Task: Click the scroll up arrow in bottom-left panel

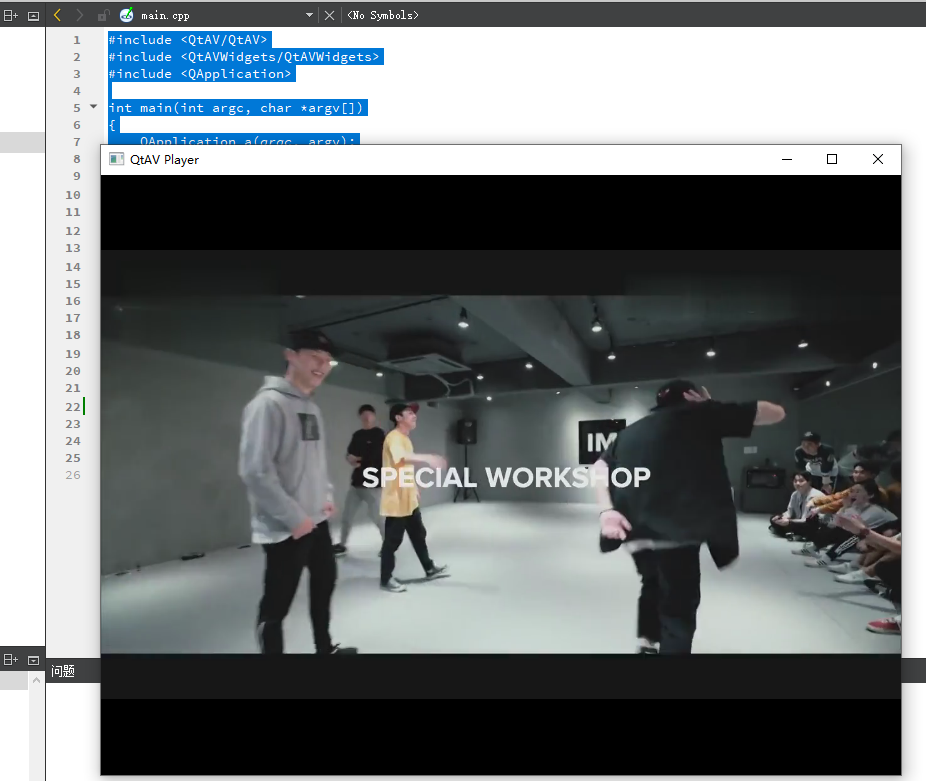Action: [x=36, y=681]
